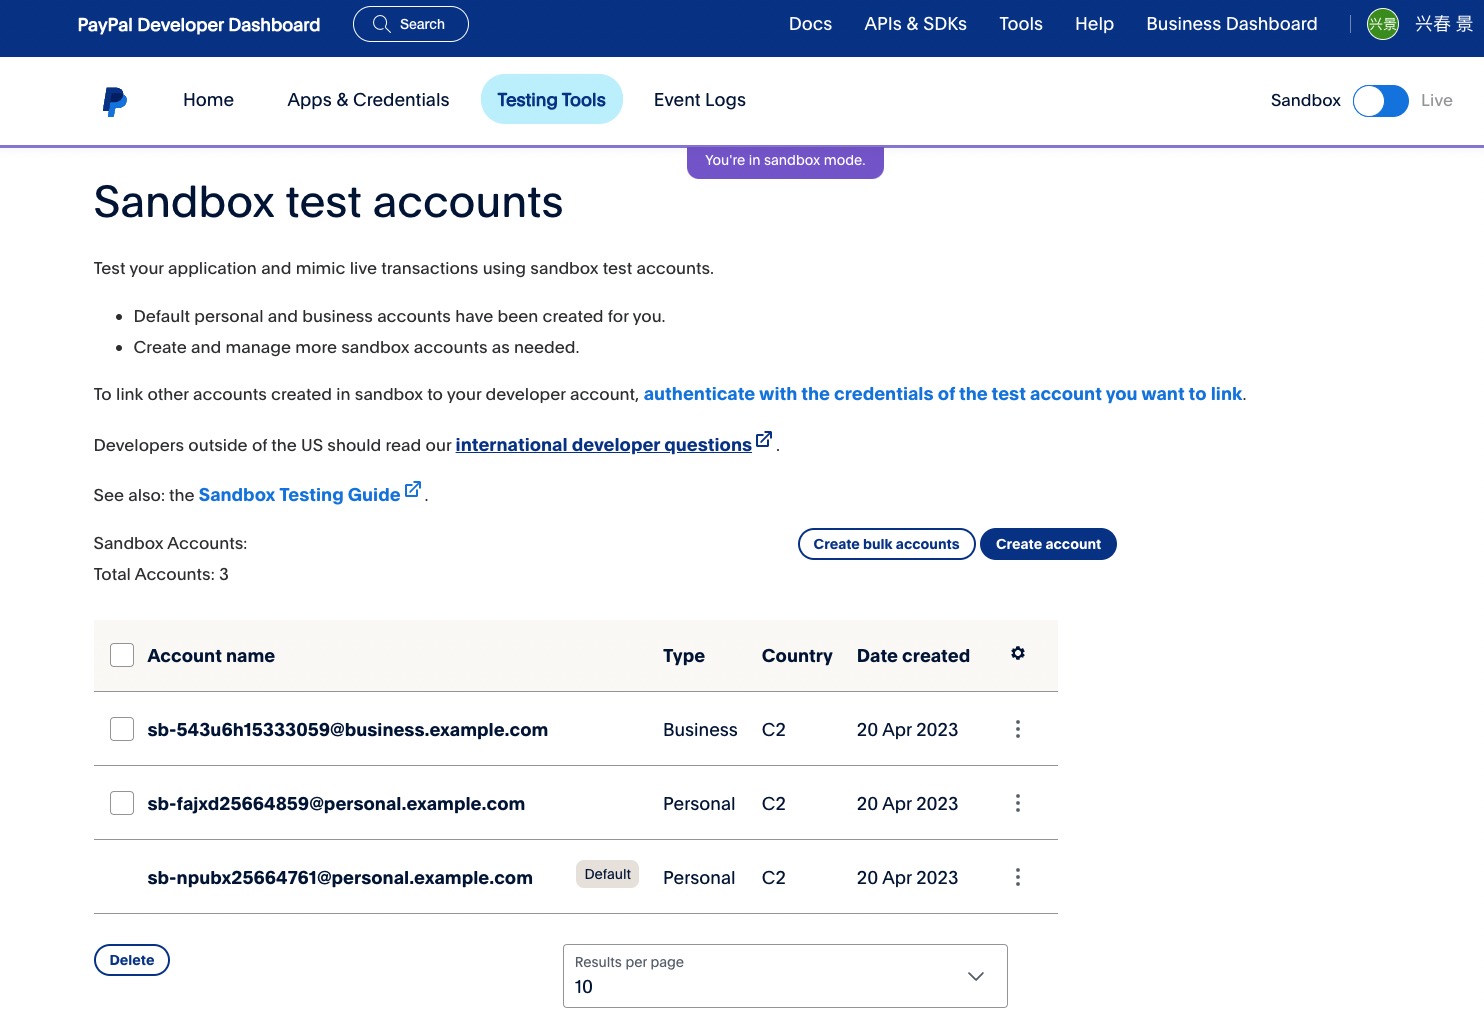Viewport: 1484px width, 1021px height.
Task: Open the Tools top menu
Action: pos(1021,24)
